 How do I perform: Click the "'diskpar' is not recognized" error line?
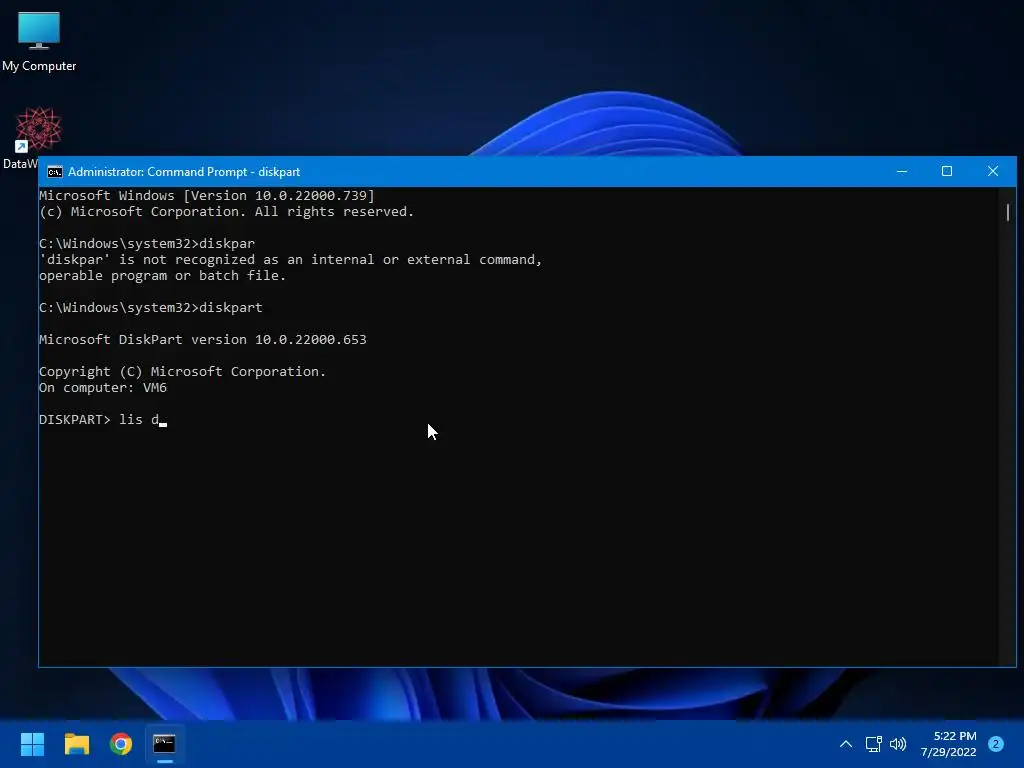point(291,260)
